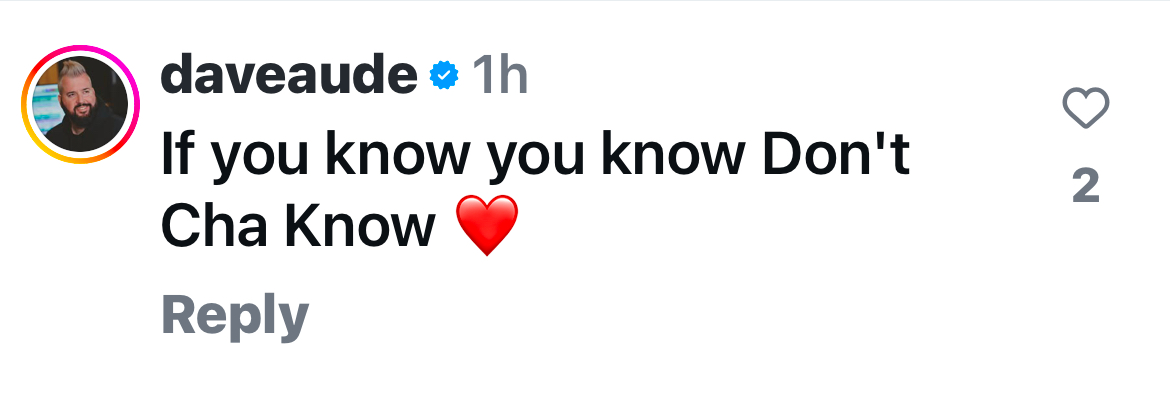Open the commenter's profile from the bold name
Image resolution: width=1170 pixels, height=405 pixels.
(289, 75)
